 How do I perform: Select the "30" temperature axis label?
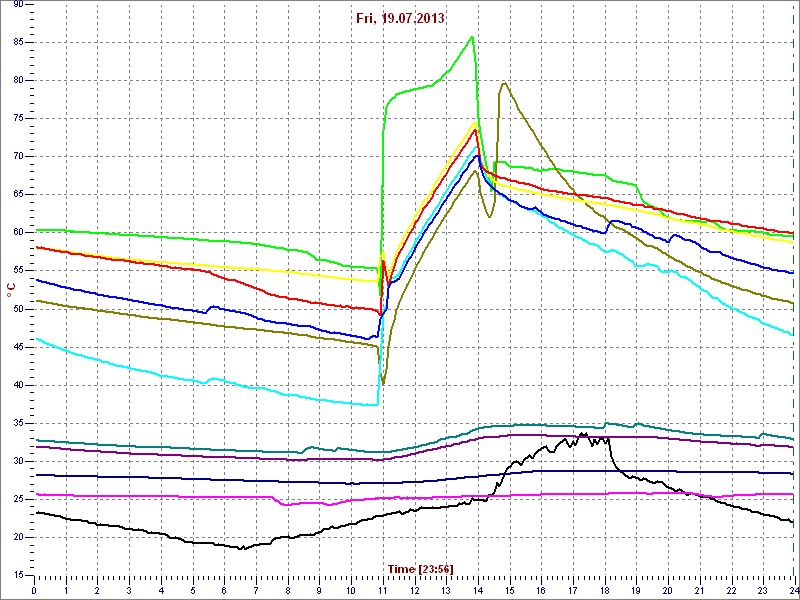(x=18, y=461)
